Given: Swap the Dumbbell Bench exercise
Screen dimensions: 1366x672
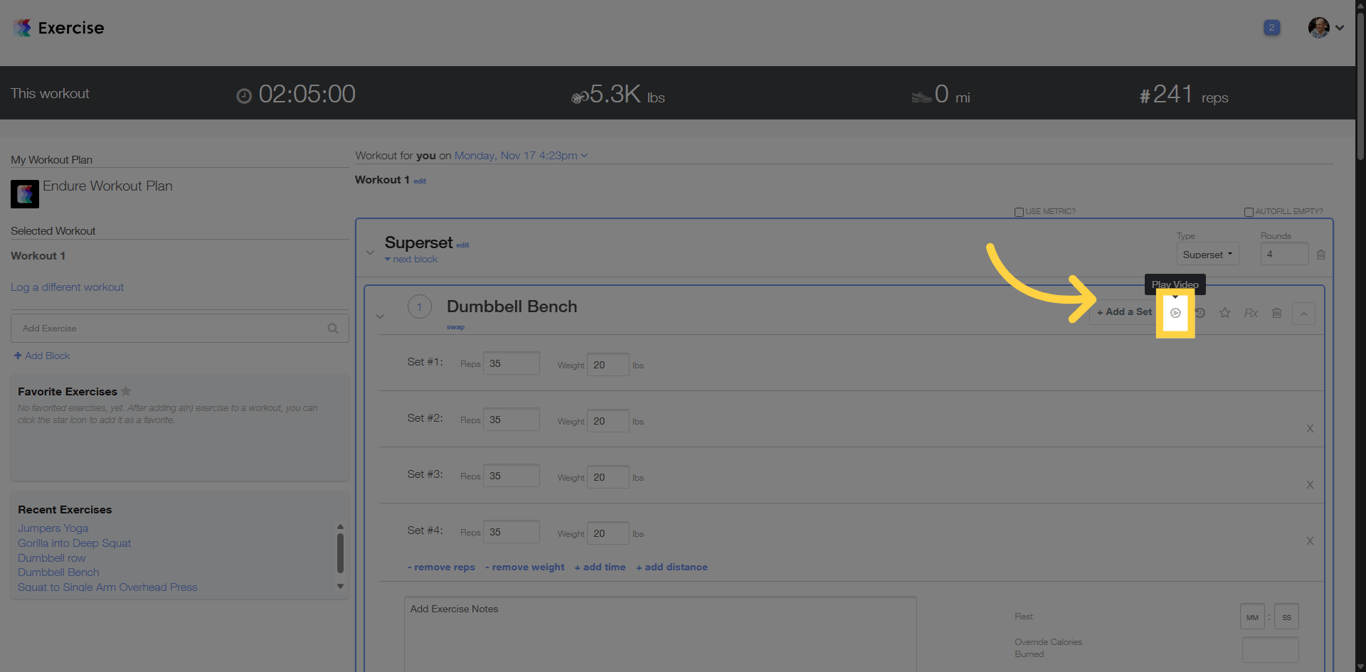Looking at the screenshot, I should pyautogui.click(x=455, y=327).
